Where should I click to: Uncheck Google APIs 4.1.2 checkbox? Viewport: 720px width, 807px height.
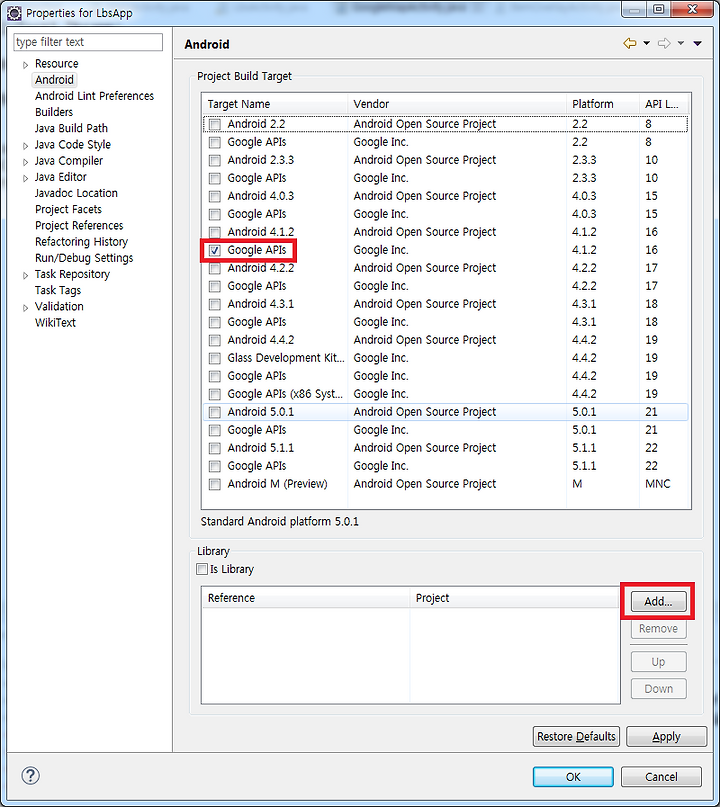(215, 251)
